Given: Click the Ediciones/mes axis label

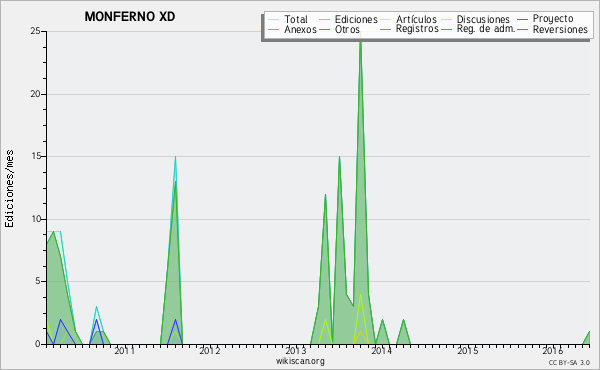Looking at the screenshot, I should coord(9,189).
